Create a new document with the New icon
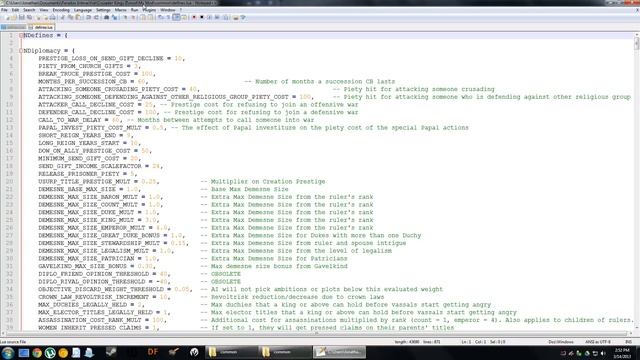 pyautogui.click(x=6, y=18)
